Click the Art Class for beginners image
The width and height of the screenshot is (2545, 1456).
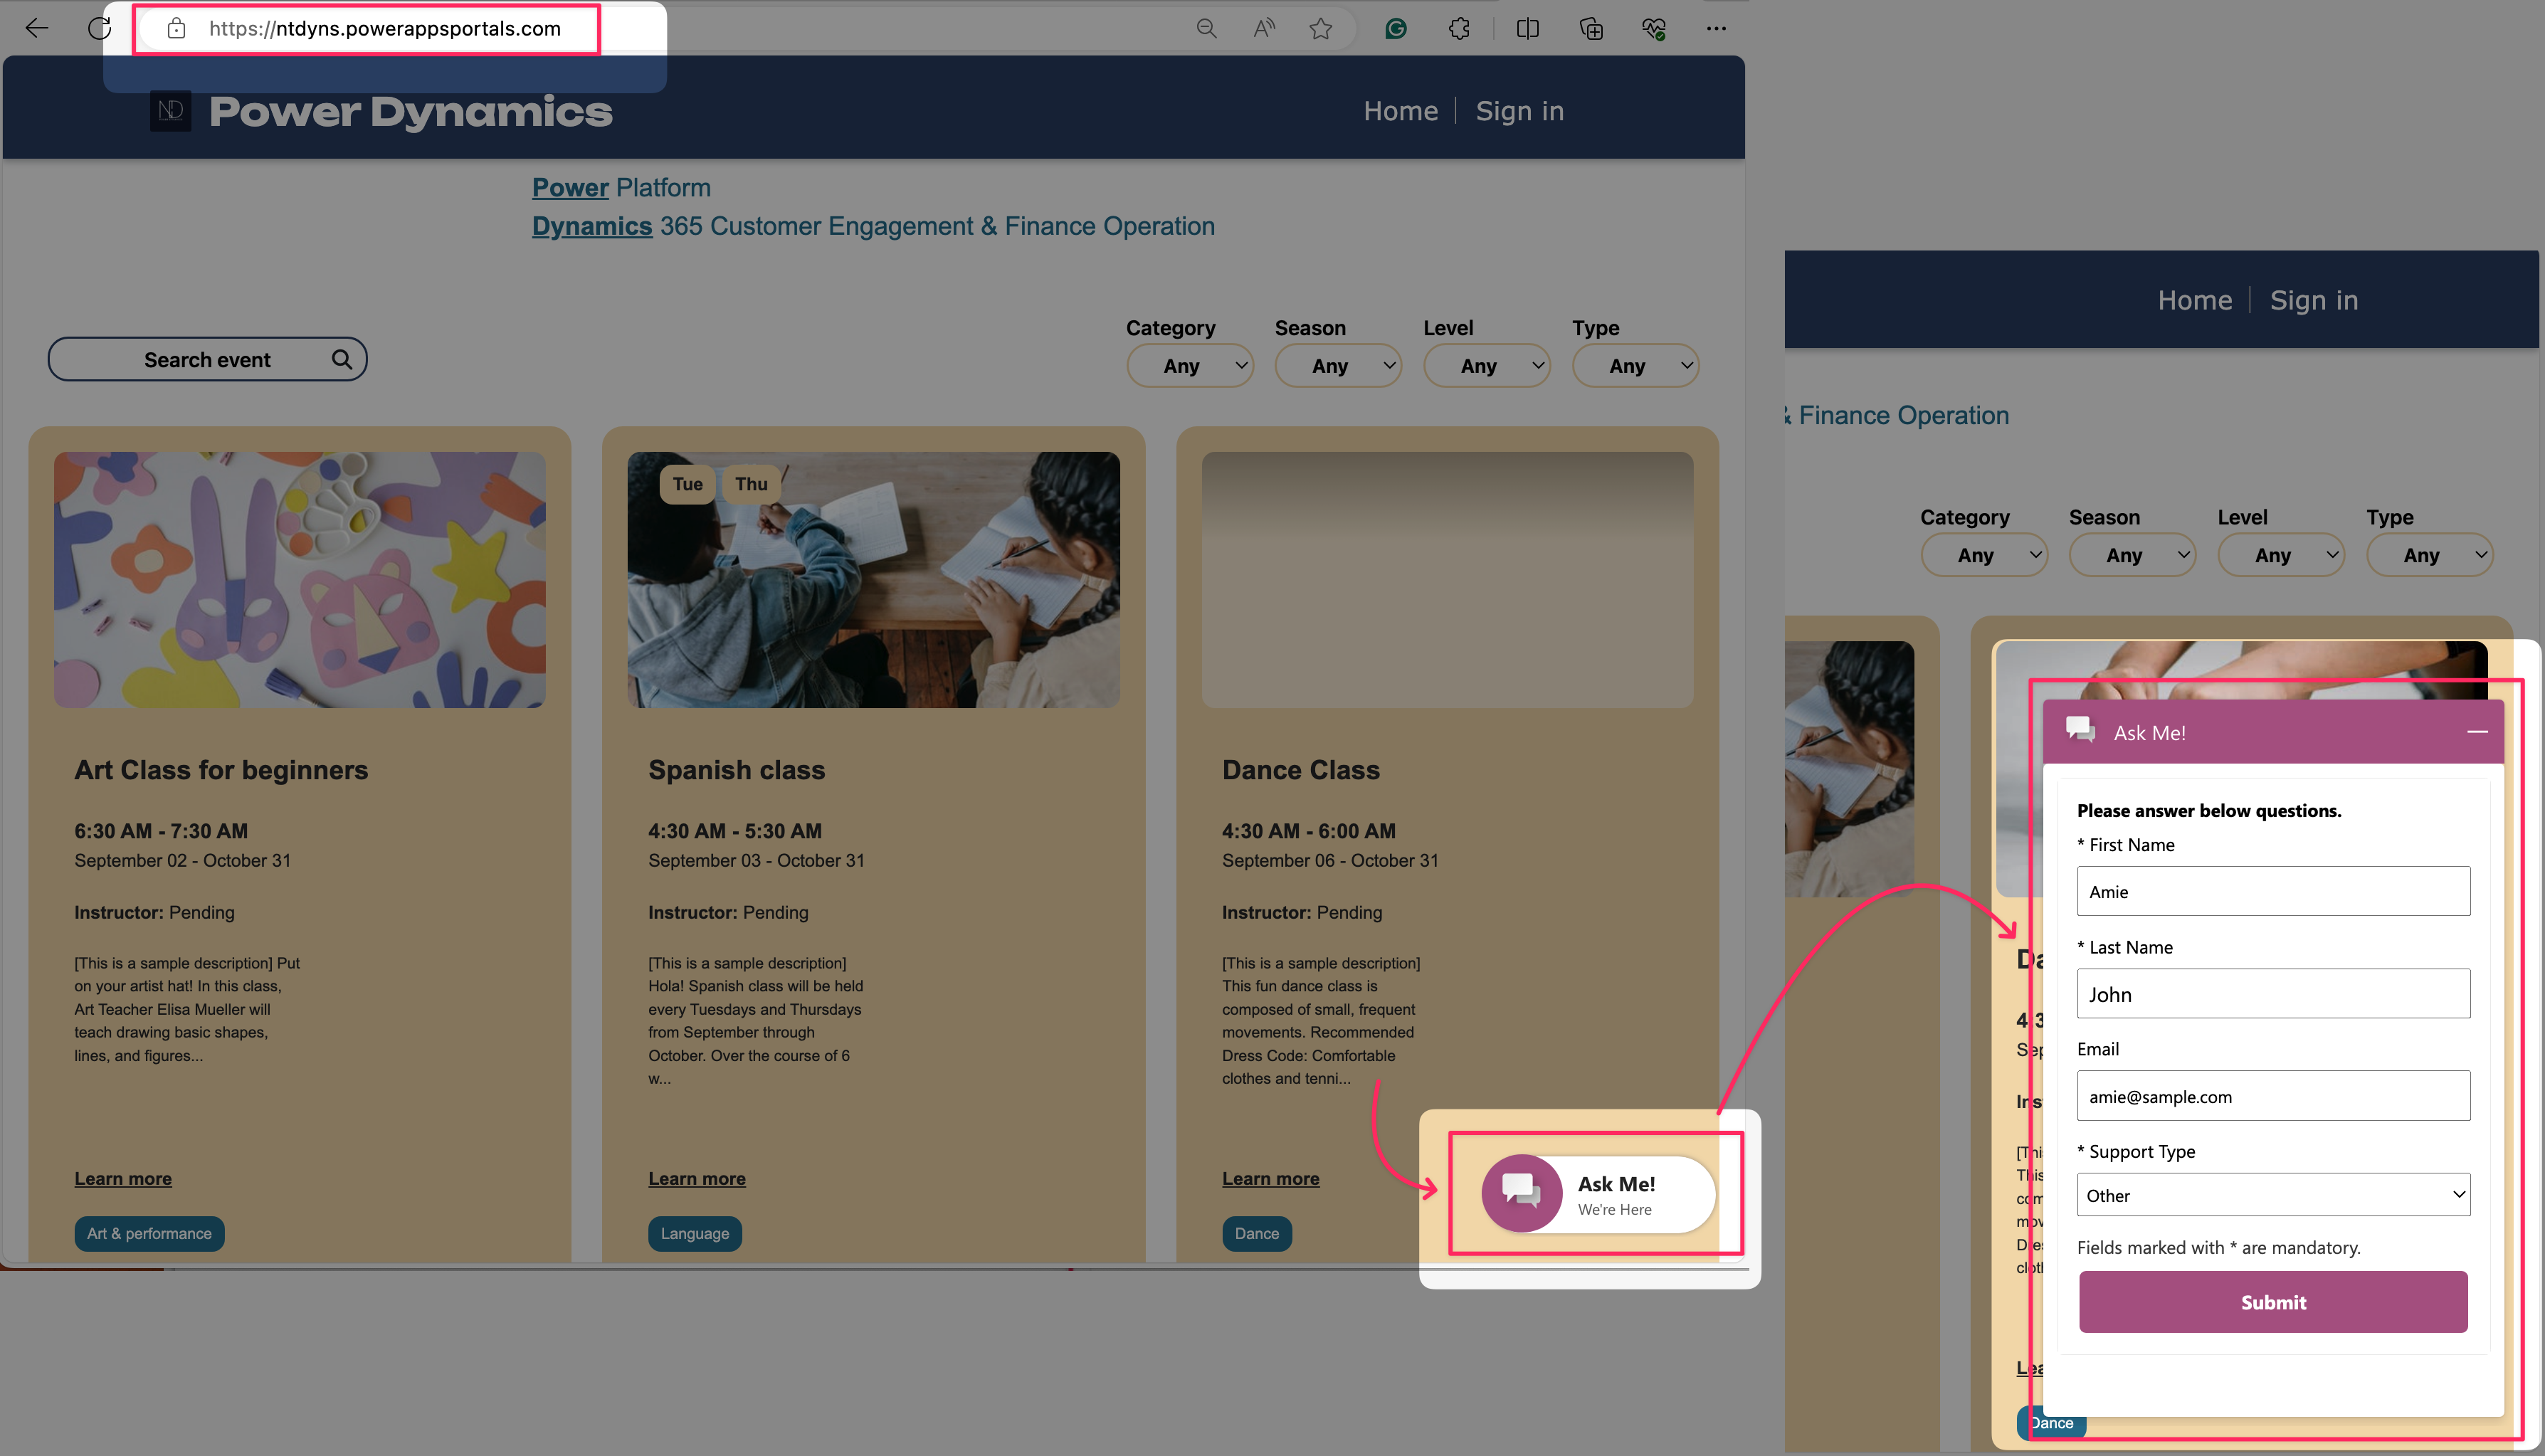point(299,579)
